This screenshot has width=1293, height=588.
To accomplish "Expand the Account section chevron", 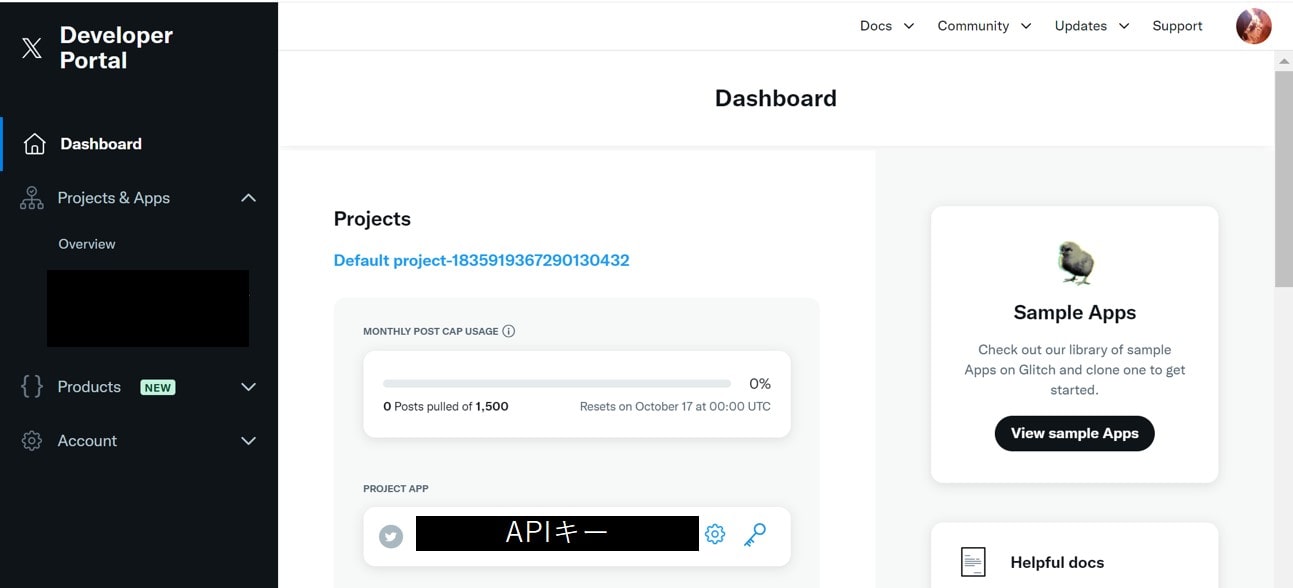I will pyautogui.click(x=249, y=441).
